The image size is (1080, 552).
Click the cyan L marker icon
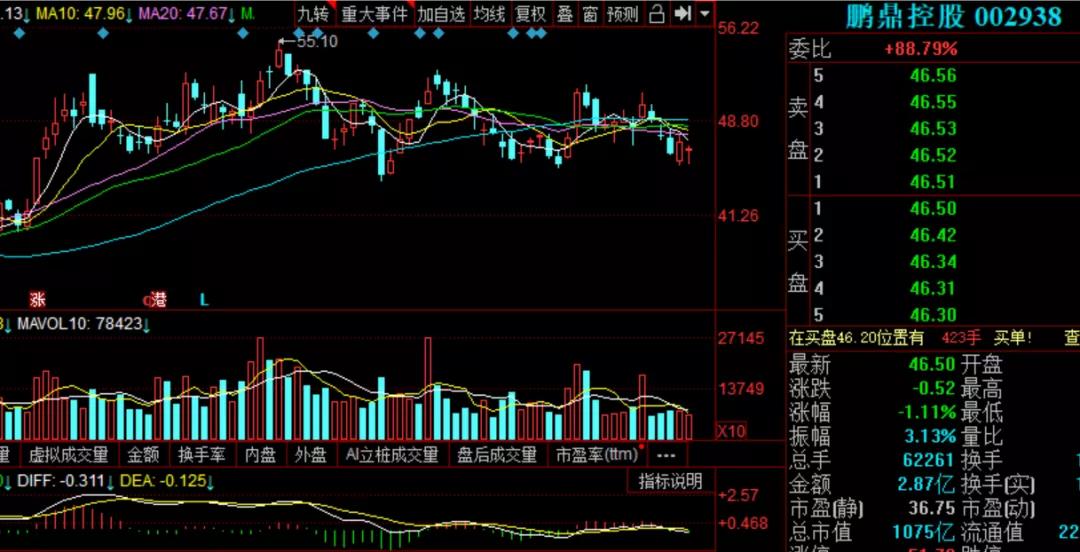point(205,300)
